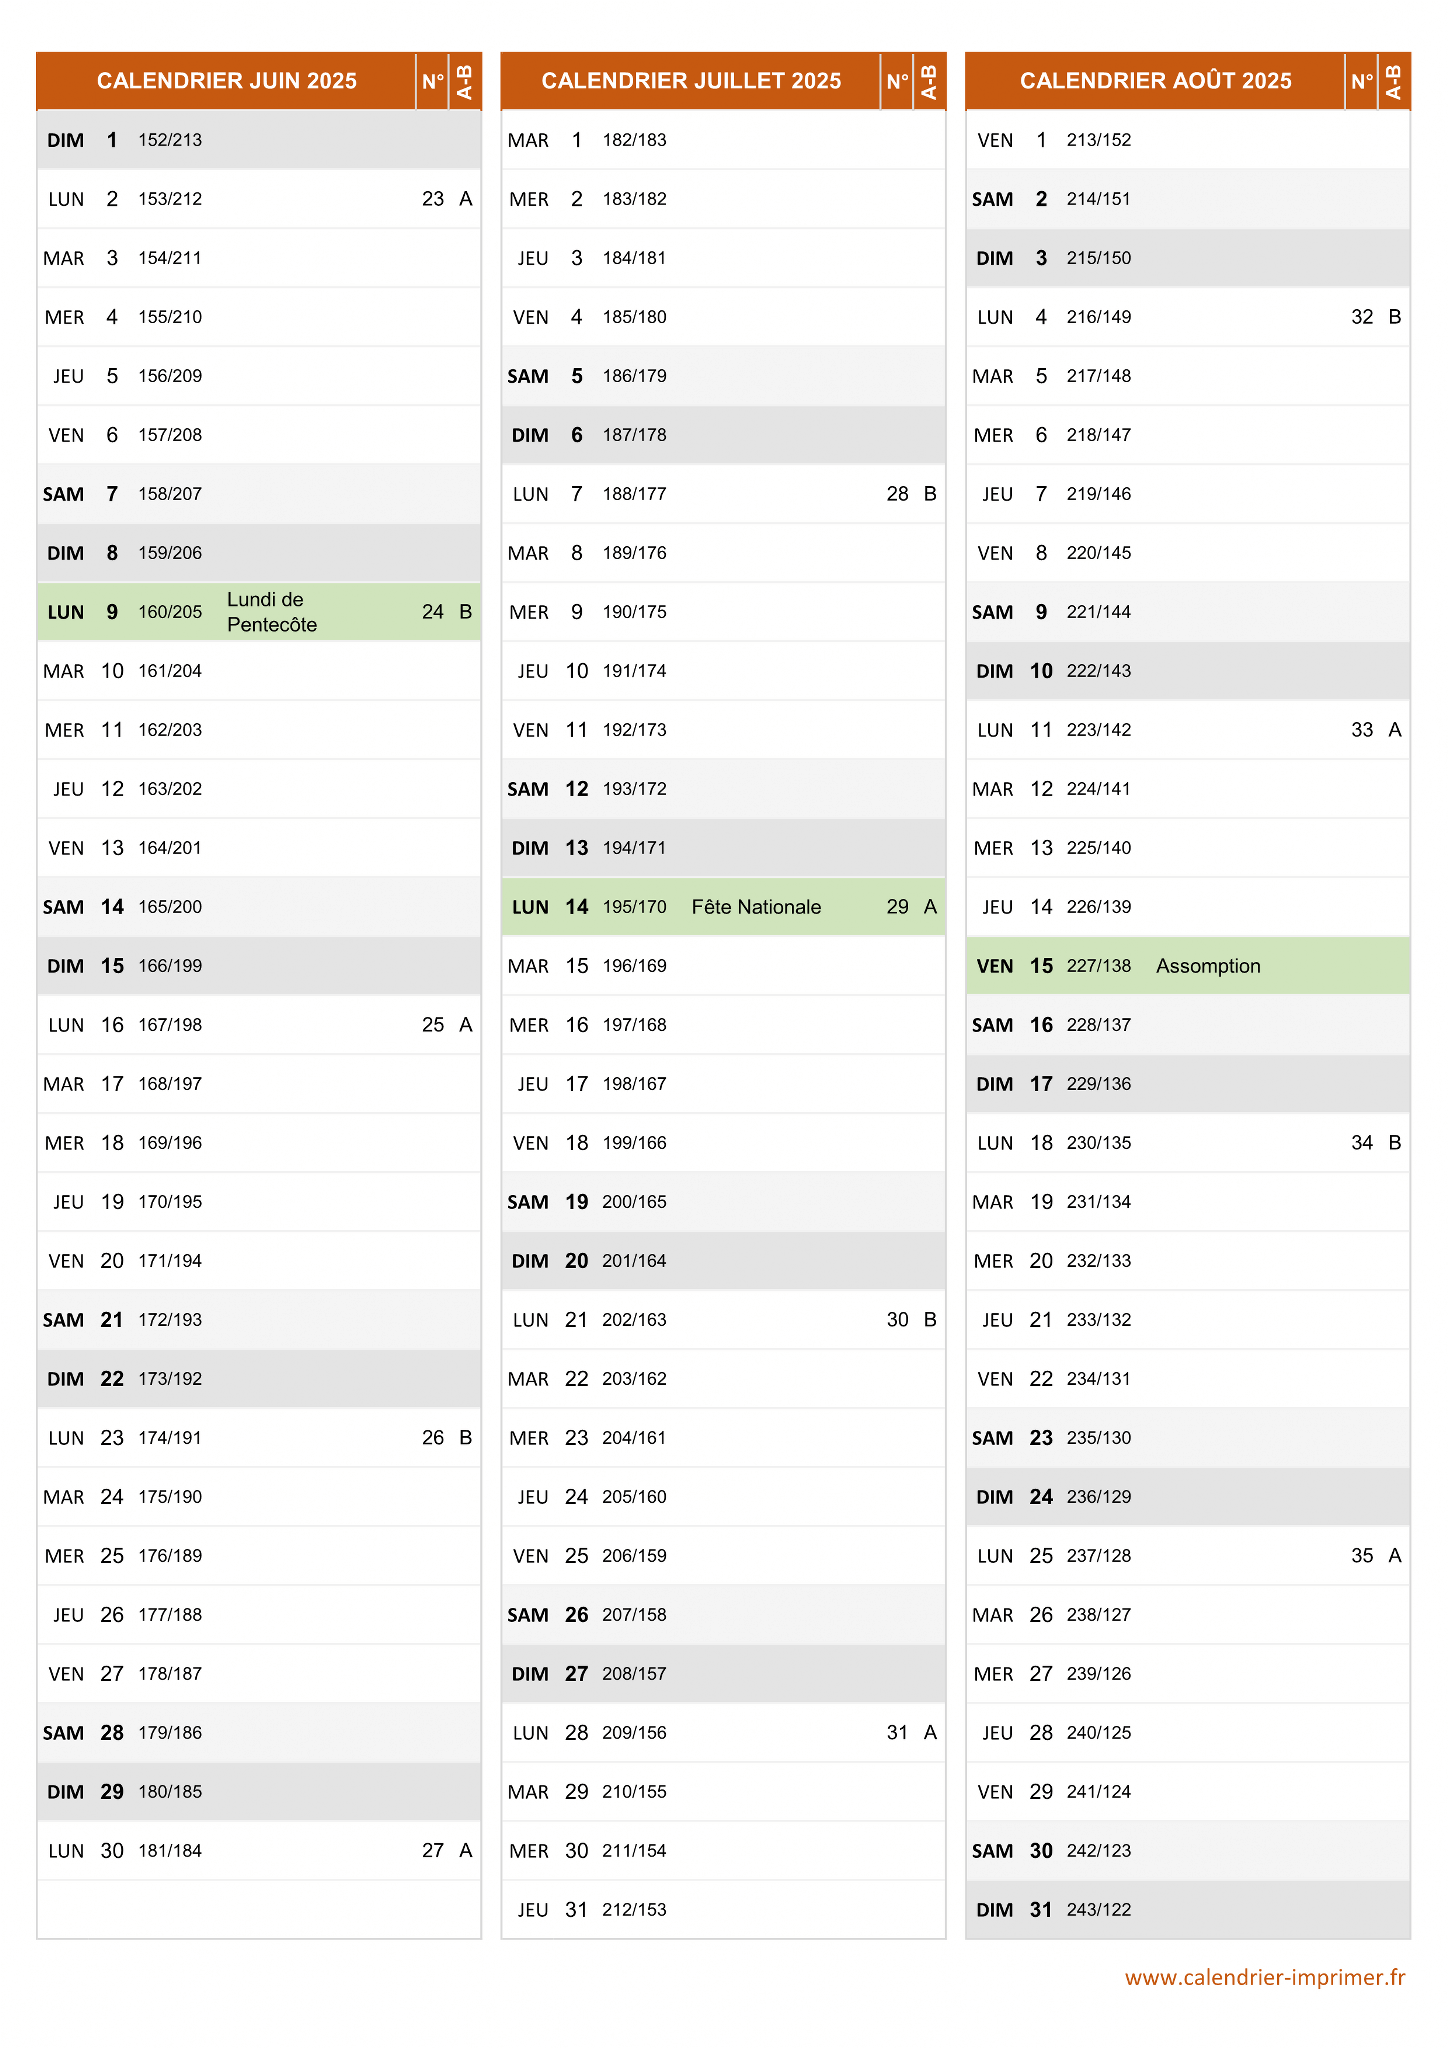Open the www.calendrier-imprimer.fr link

(1265, 1977)
